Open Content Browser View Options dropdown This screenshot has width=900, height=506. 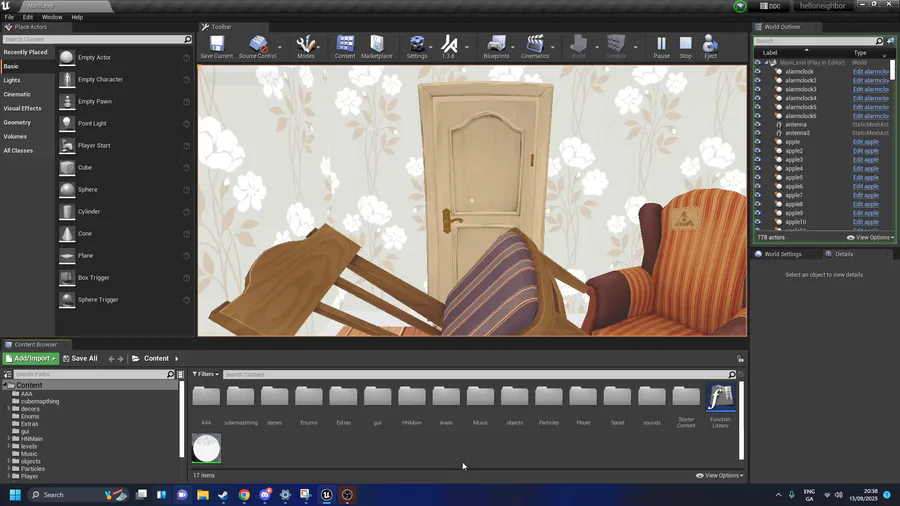click(x=719, y=476)
